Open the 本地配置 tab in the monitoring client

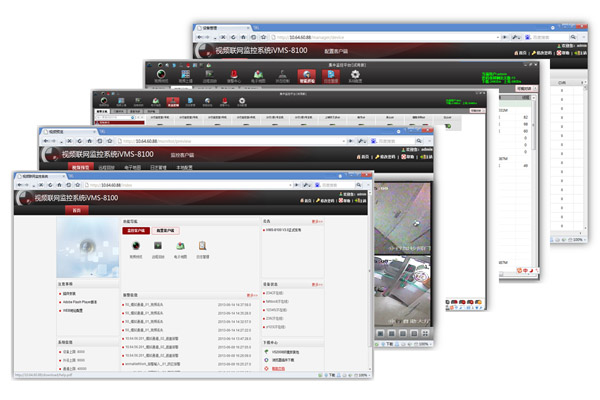click(185, 167)
